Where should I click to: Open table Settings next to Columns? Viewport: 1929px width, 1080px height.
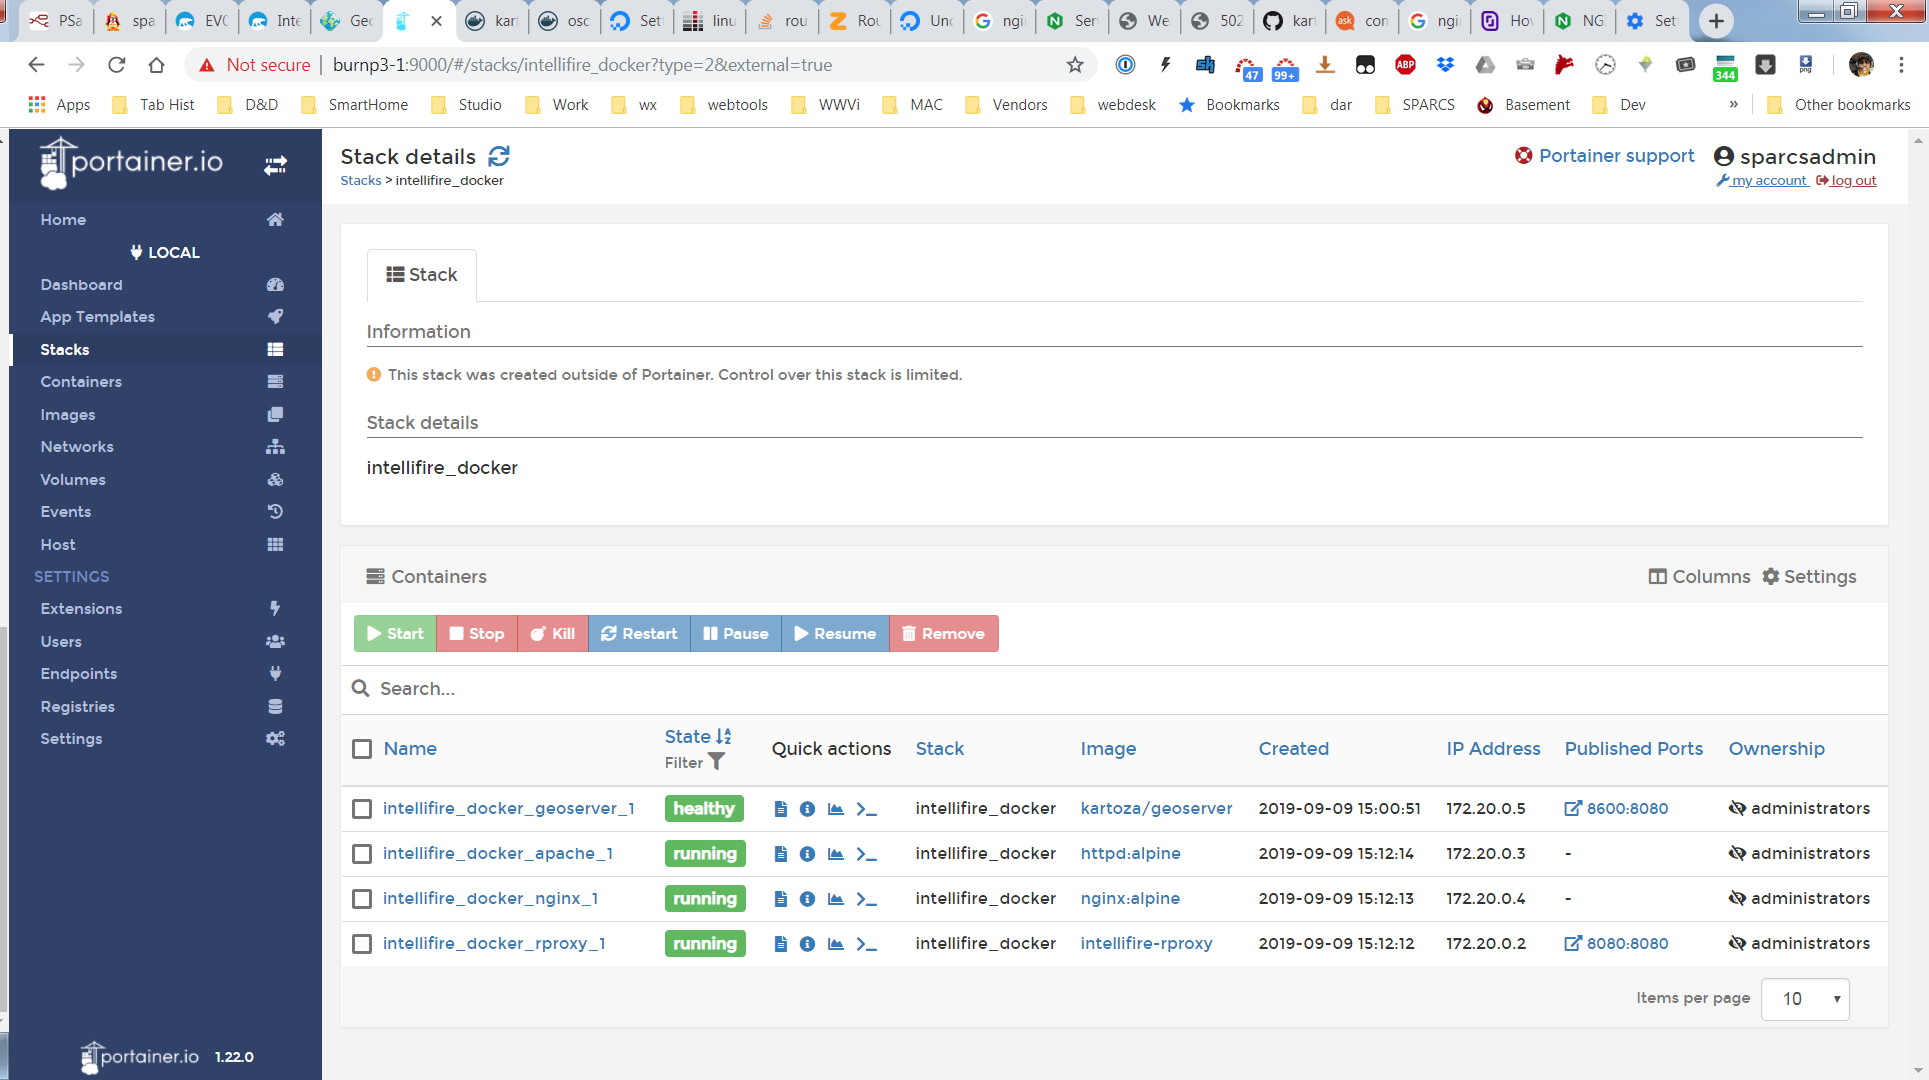(x=1810, y=576)
